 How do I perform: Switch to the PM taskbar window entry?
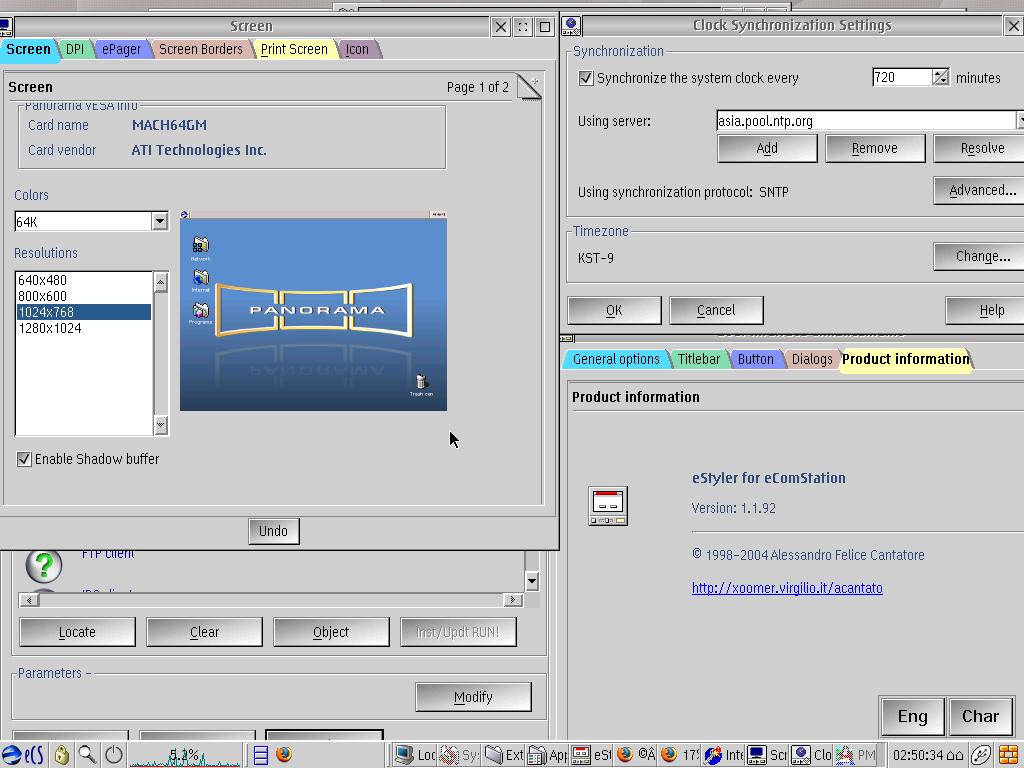point(856,755)
